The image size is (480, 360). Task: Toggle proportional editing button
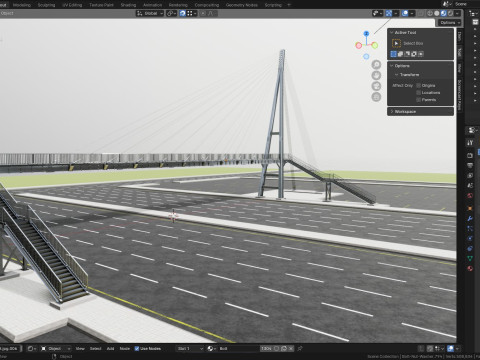[203, 13]
